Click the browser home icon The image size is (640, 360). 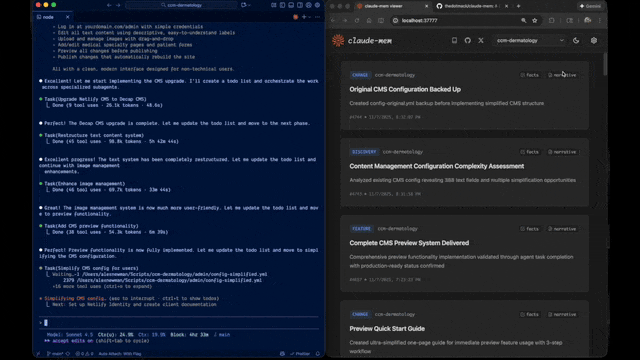[369, 20]
